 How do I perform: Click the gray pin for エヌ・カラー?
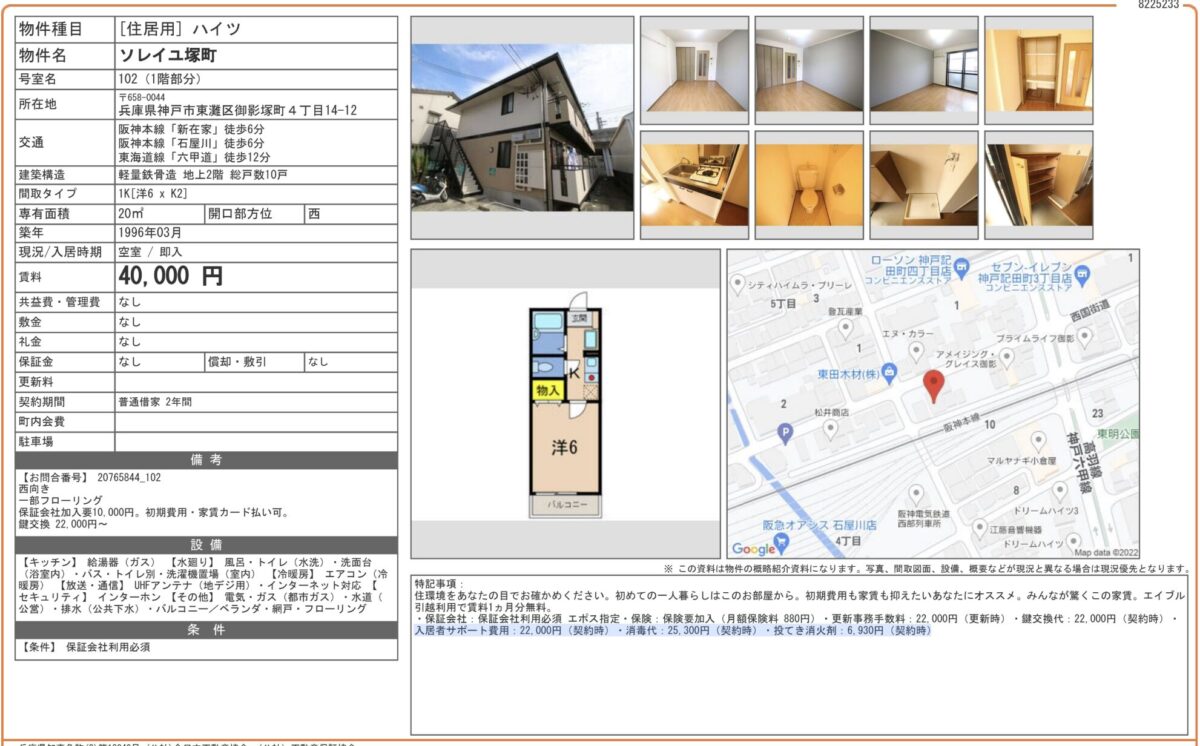point(916,349)
